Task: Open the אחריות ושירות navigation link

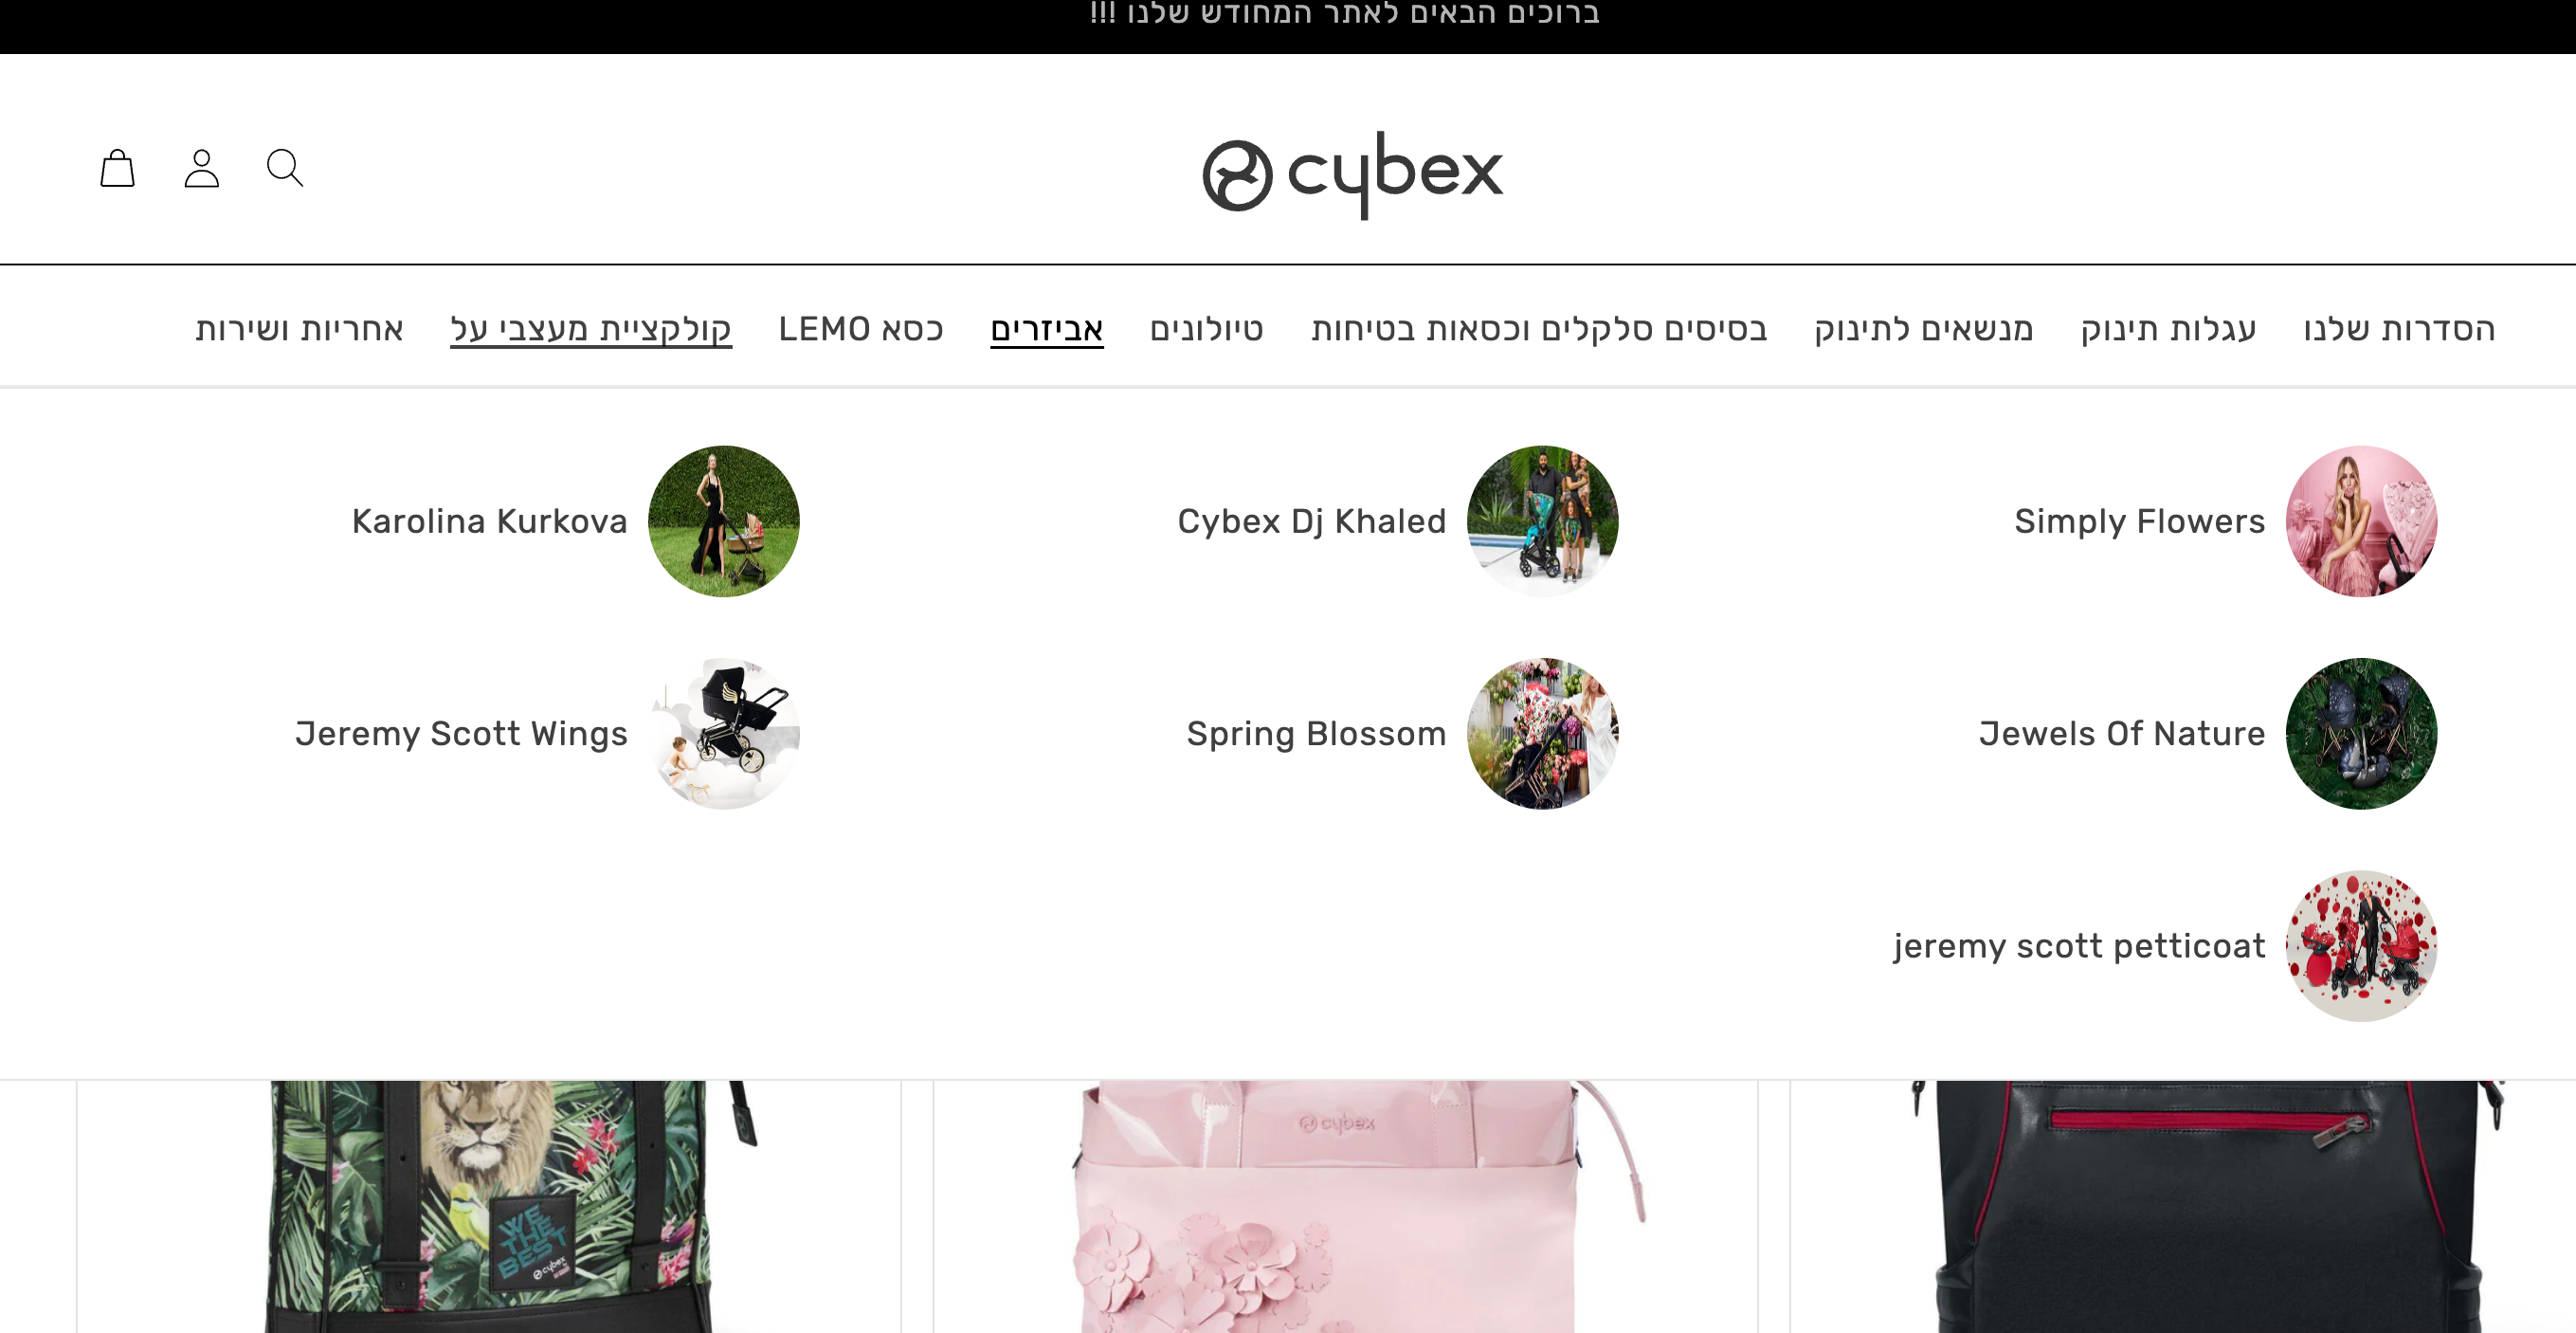Action: pyautogui.click(x=299, y=329)
